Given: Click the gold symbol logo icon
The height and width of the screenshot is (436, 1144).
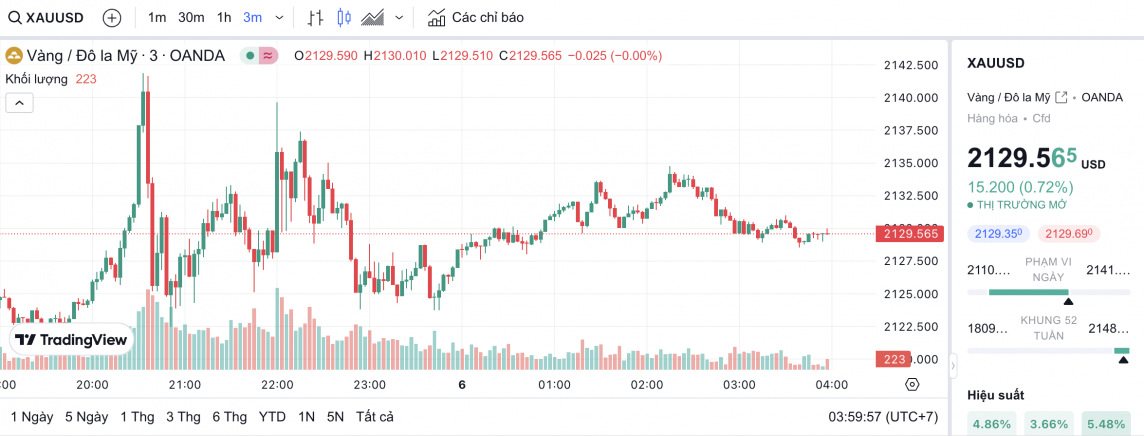Looking at the screenshot, I should tap(14, 55).
